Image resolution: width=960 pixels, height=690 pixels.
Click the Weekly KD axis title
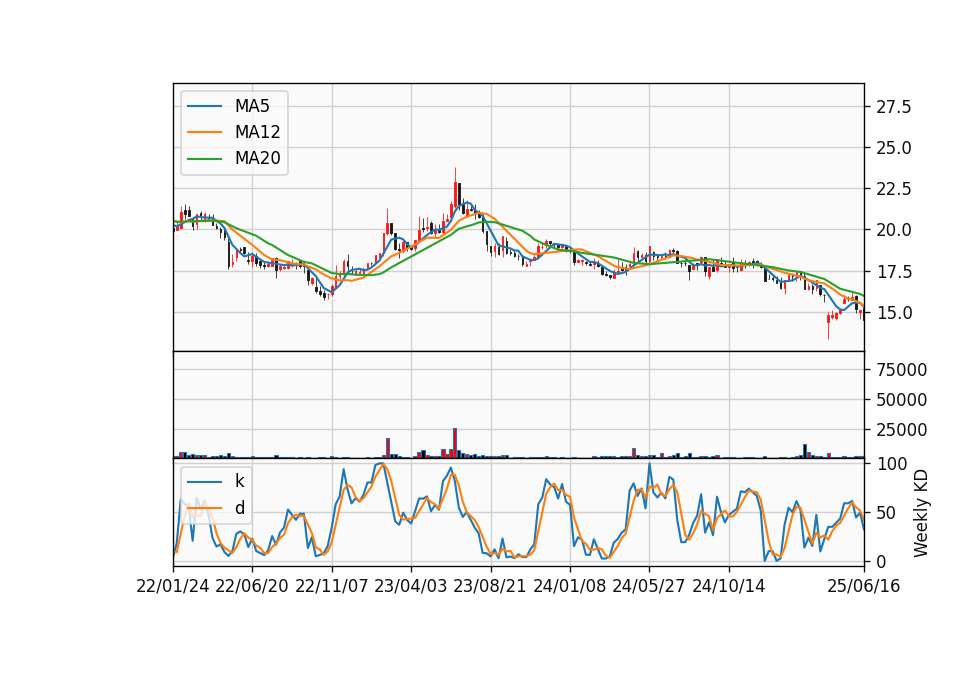tap(920, 514)
